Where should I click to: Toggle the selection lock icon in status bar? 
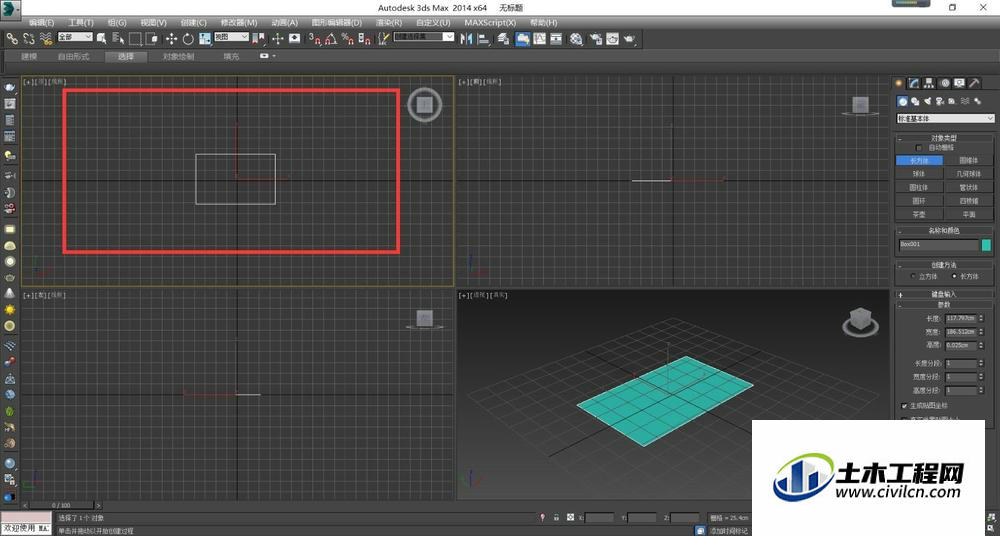click(x=556, y=517)
